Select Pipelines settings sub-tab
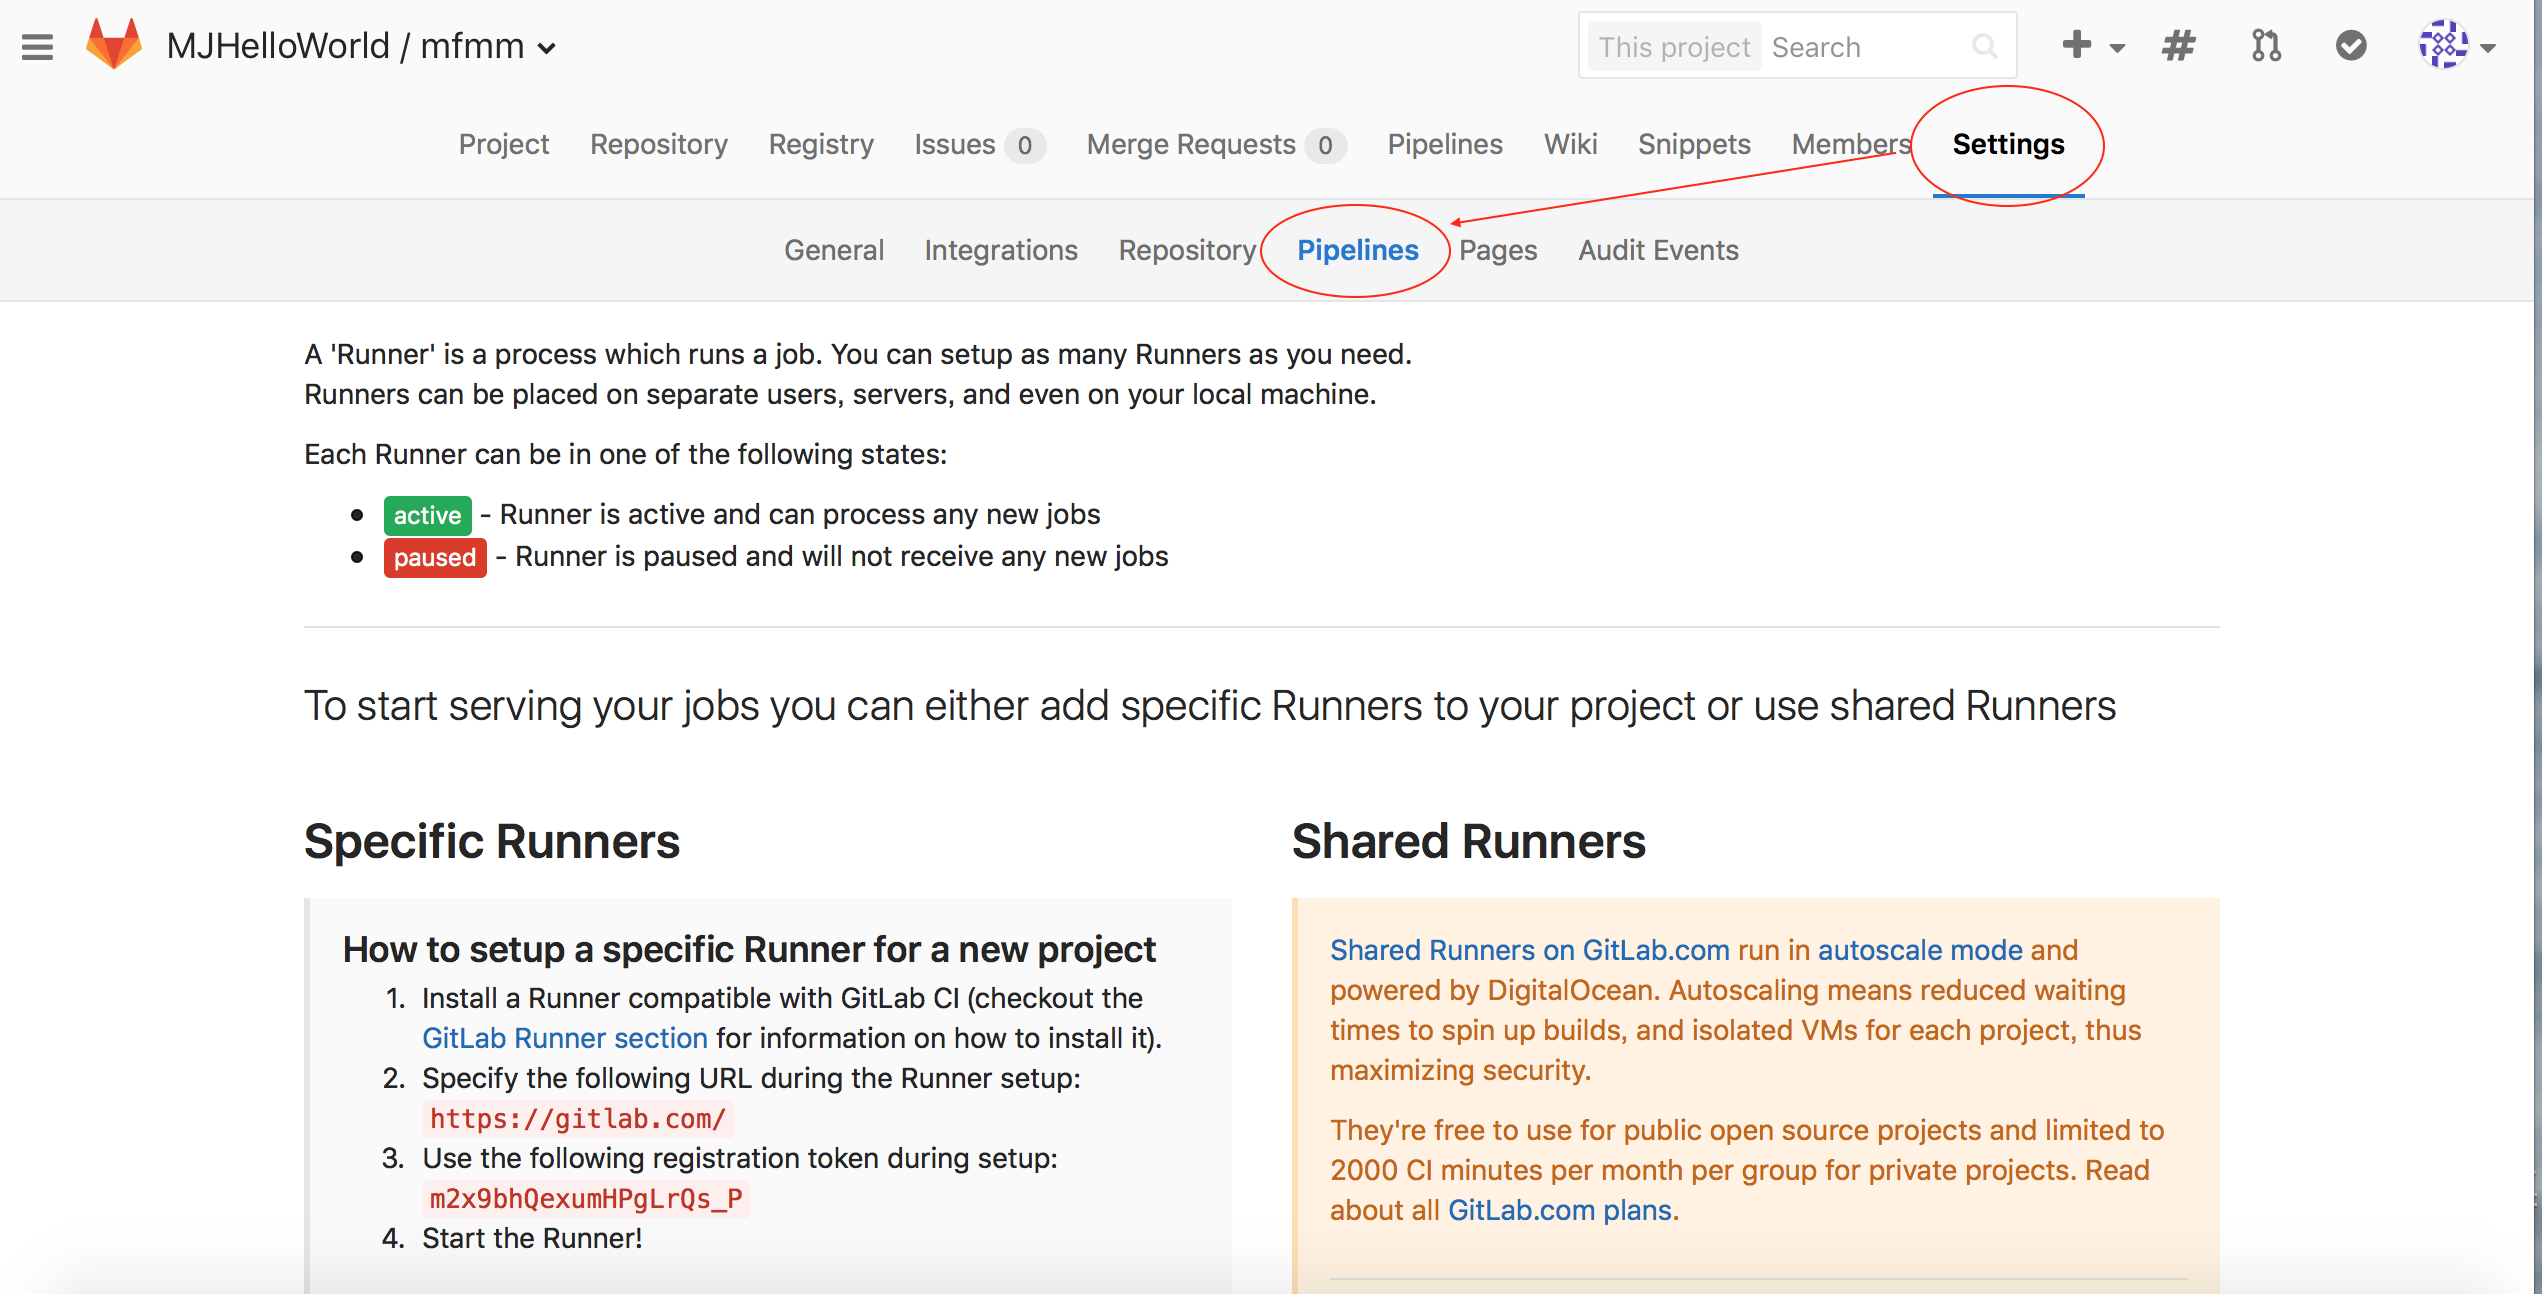This screenshot has height=1294, width=2542. coord(1357,250)
